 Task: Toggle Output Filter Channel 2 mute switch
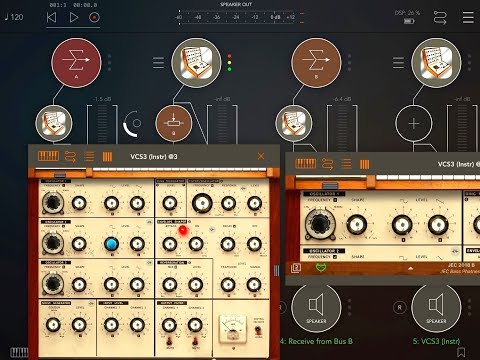(x=195, y=341)
